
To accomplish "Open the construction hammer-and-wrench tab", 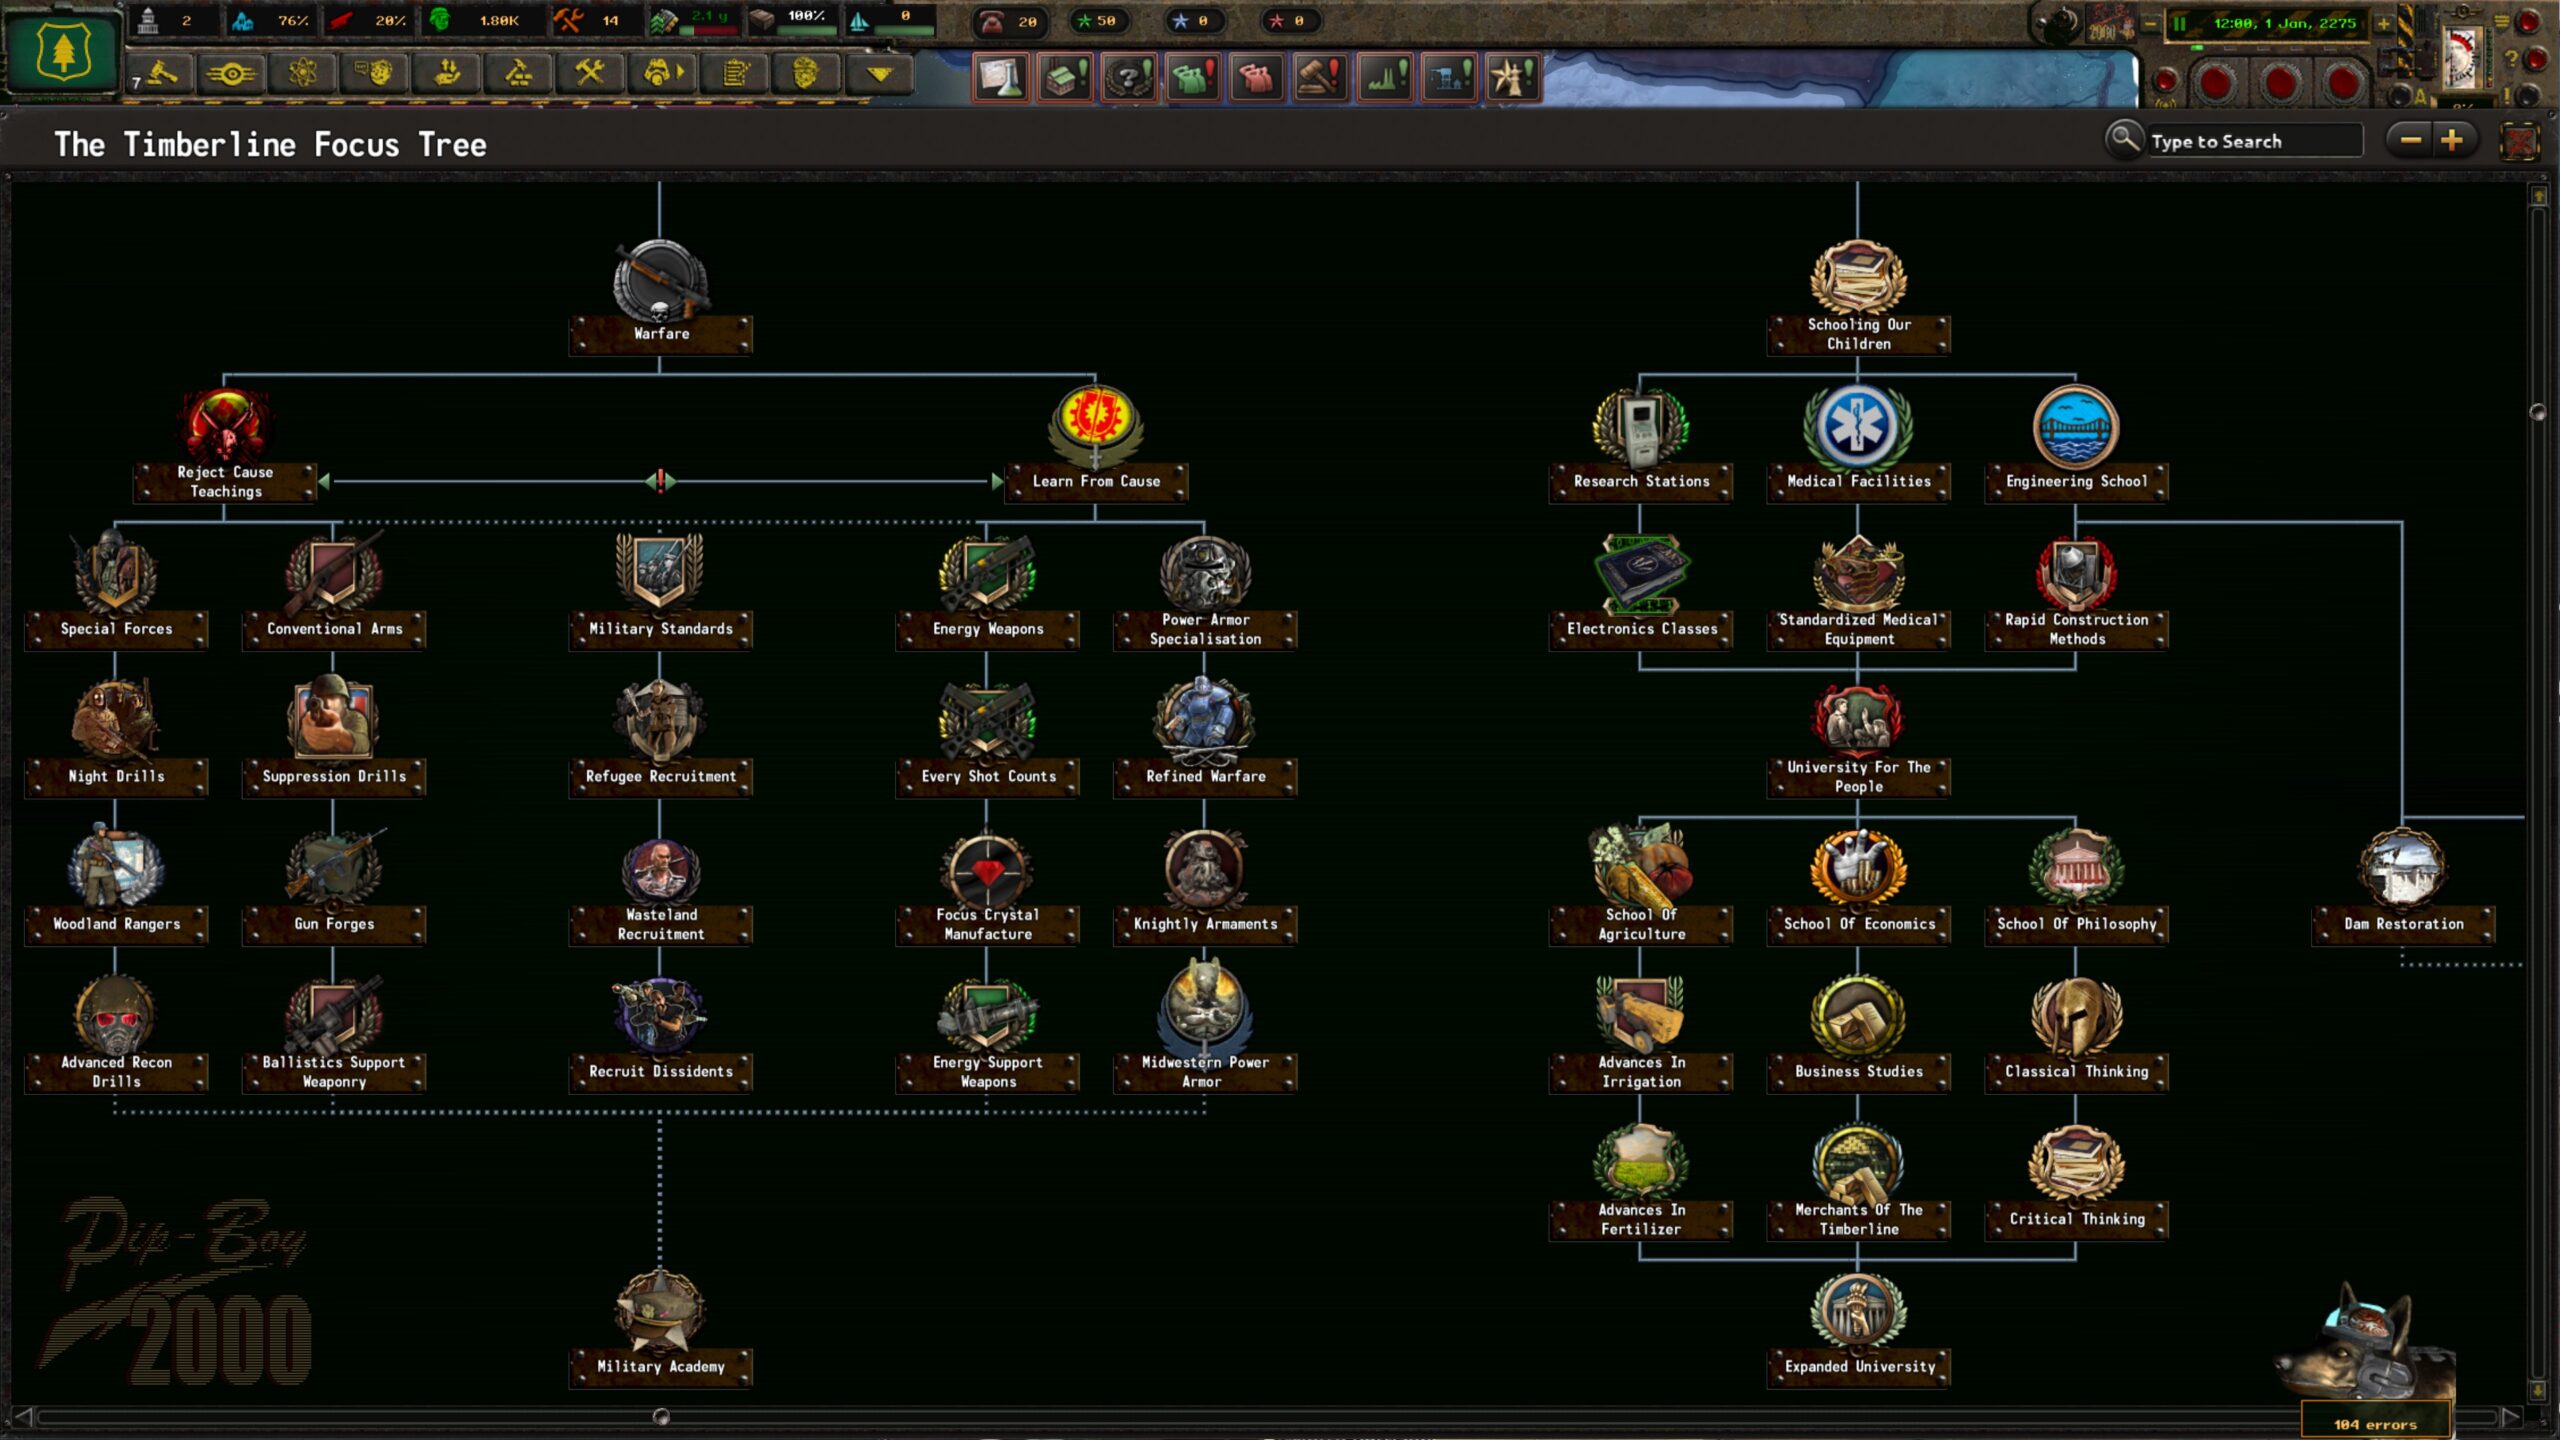I will pos(590,74).
